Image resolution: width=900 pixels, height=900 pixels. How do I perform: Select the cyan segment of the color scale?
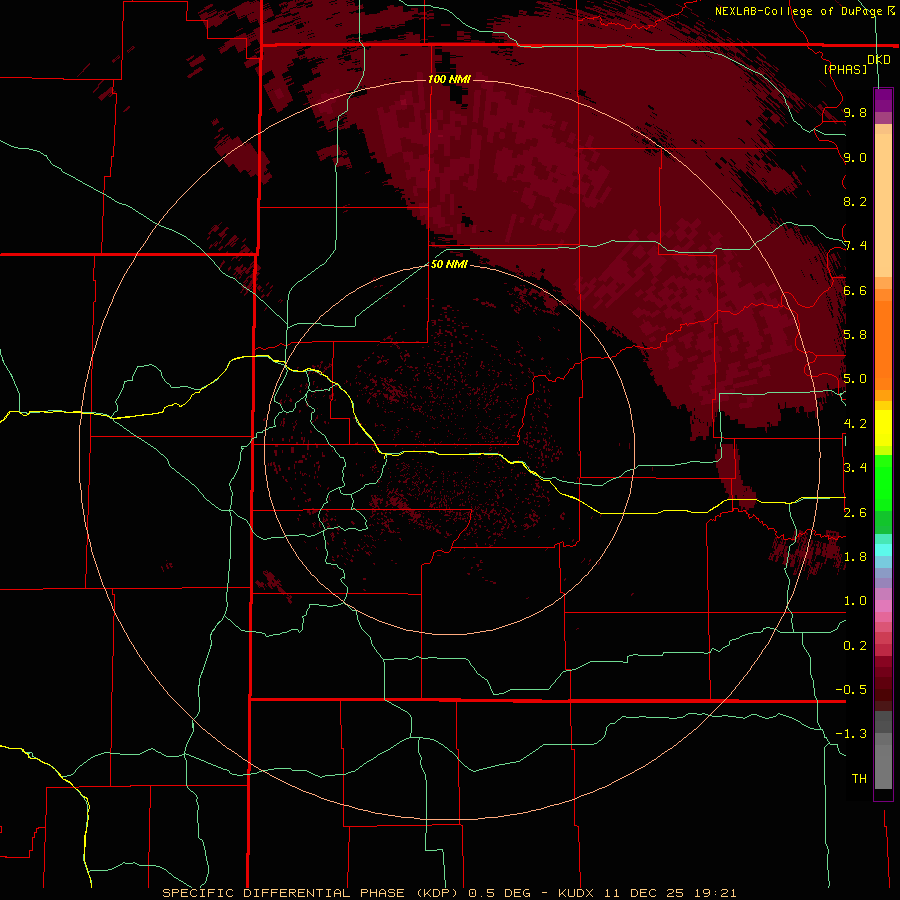[x=883, y=550]
